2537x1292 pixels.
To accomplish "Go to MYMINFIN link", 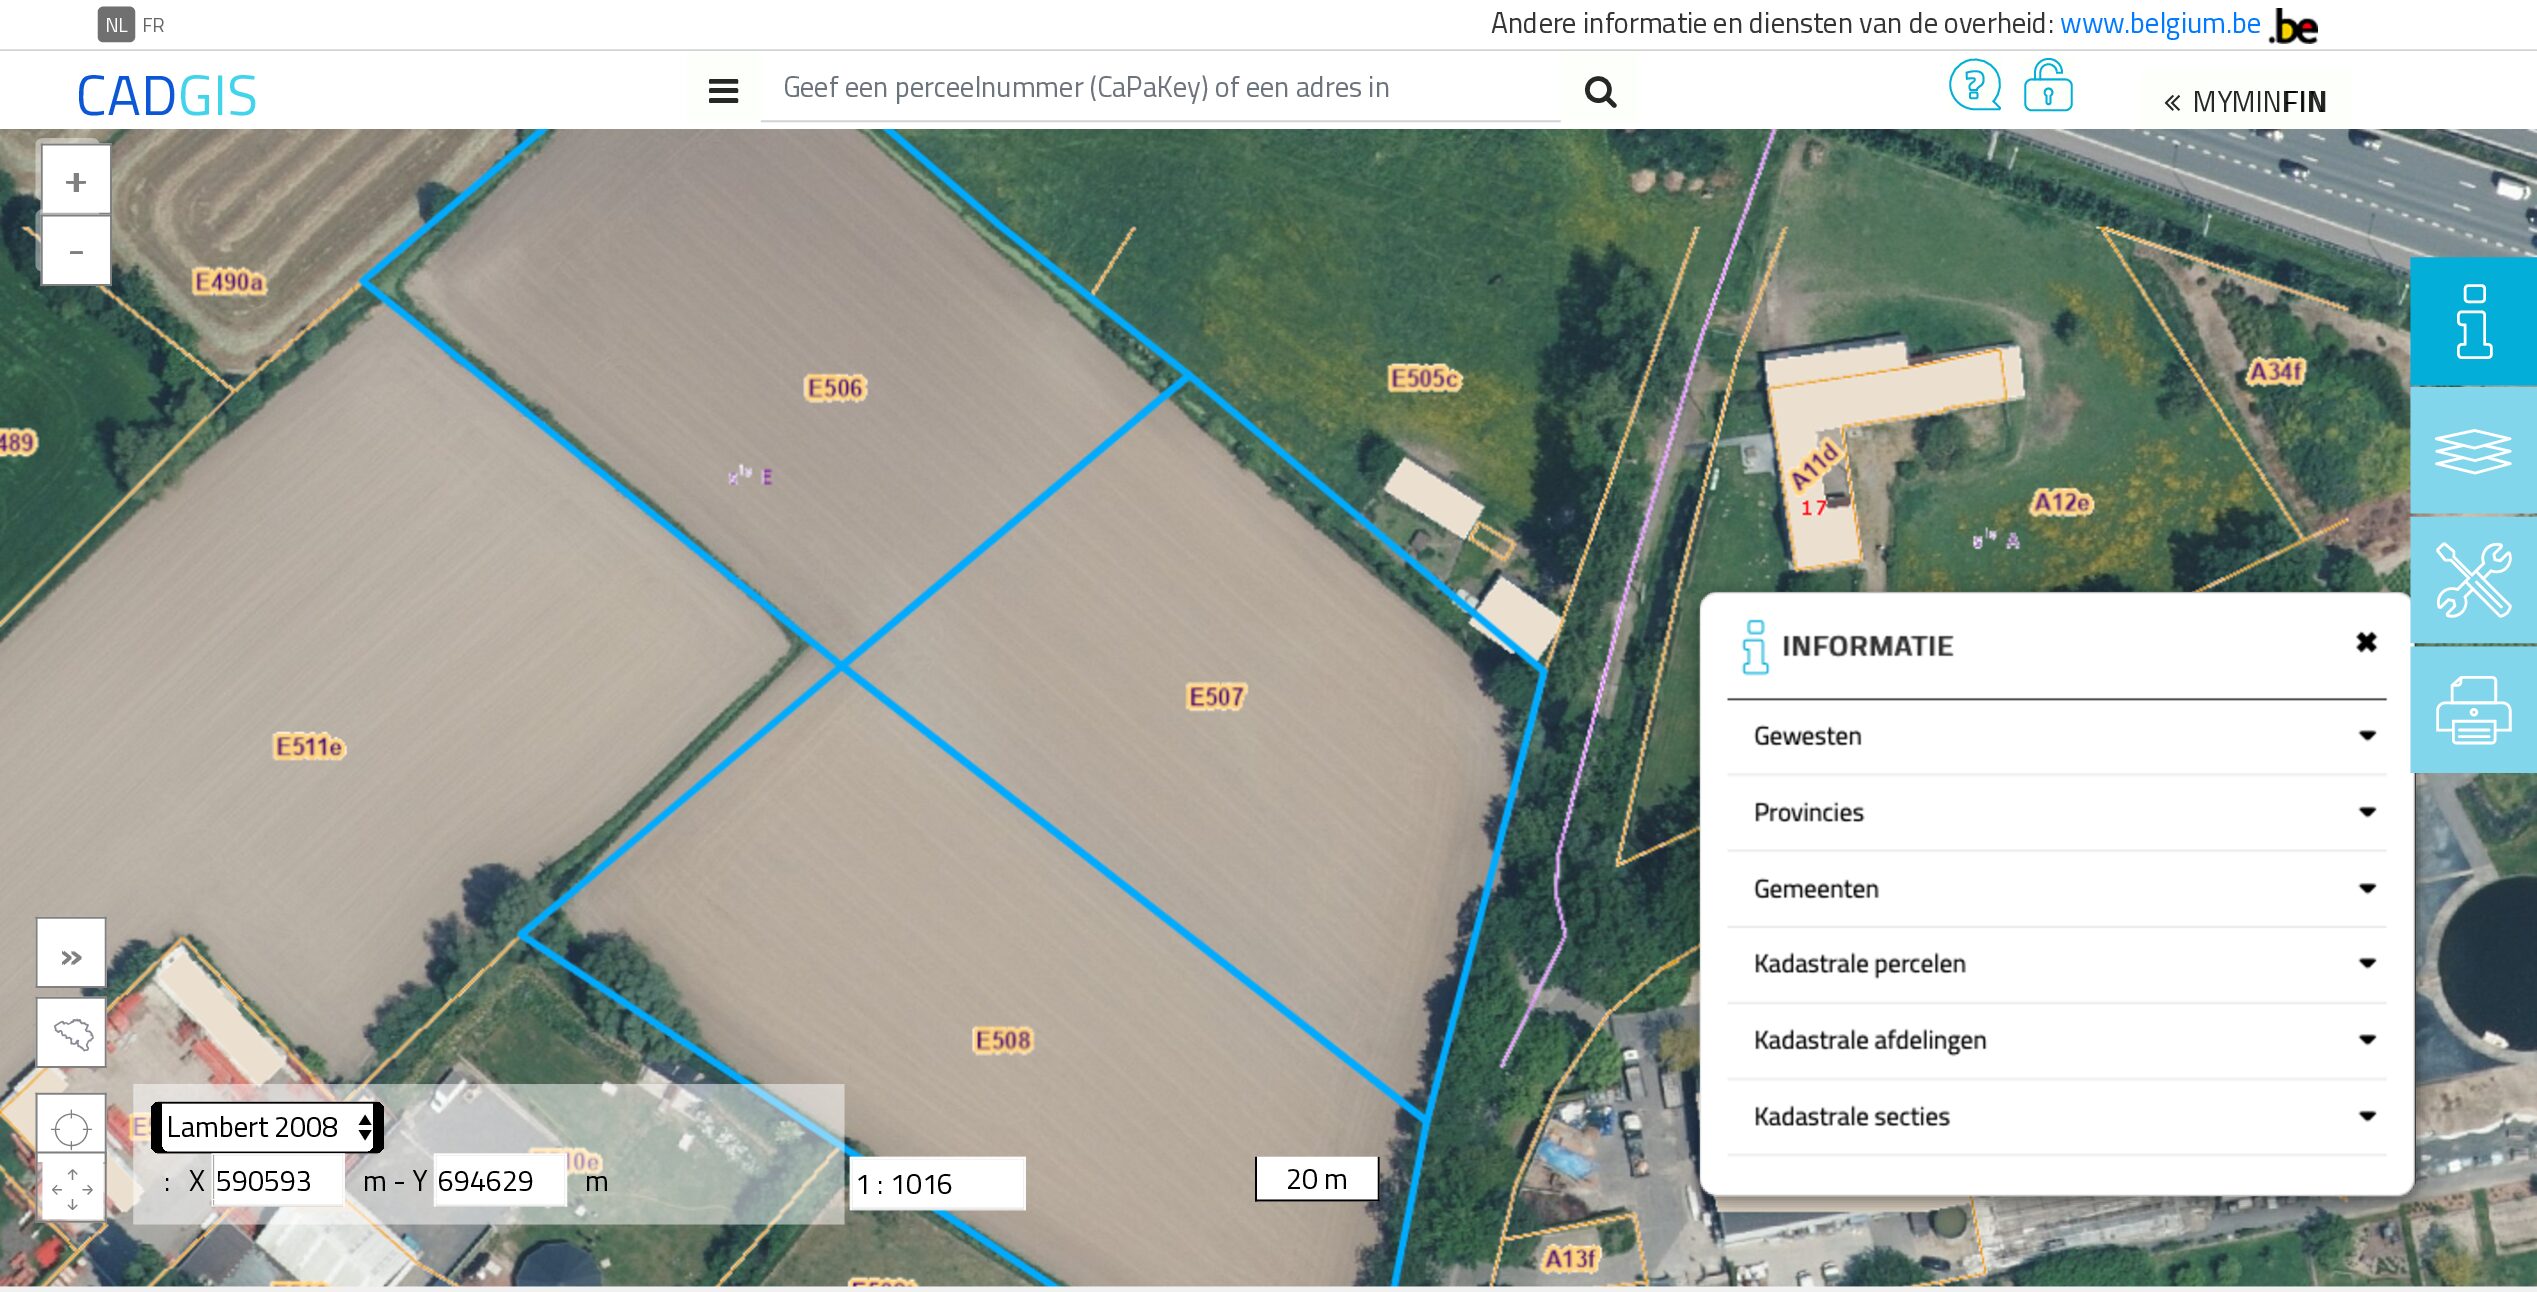I will 2245,102.
